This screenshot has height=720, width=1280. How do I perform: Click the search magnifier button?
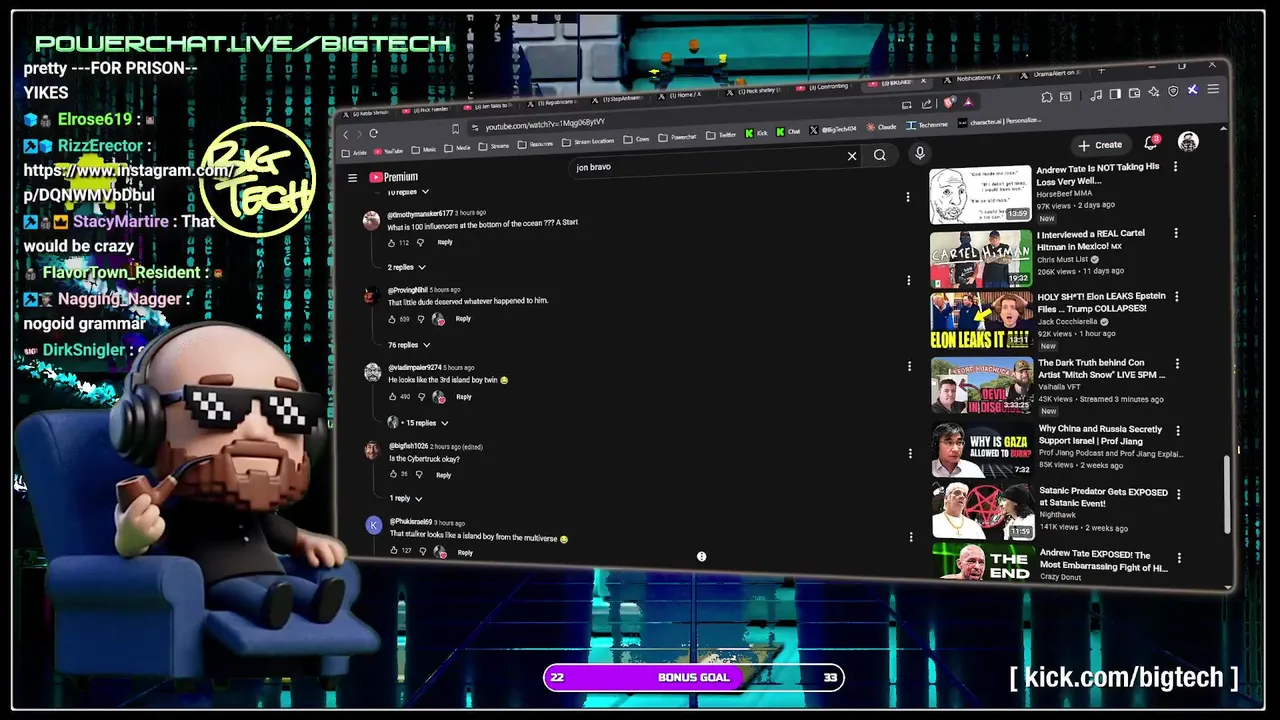880,155
